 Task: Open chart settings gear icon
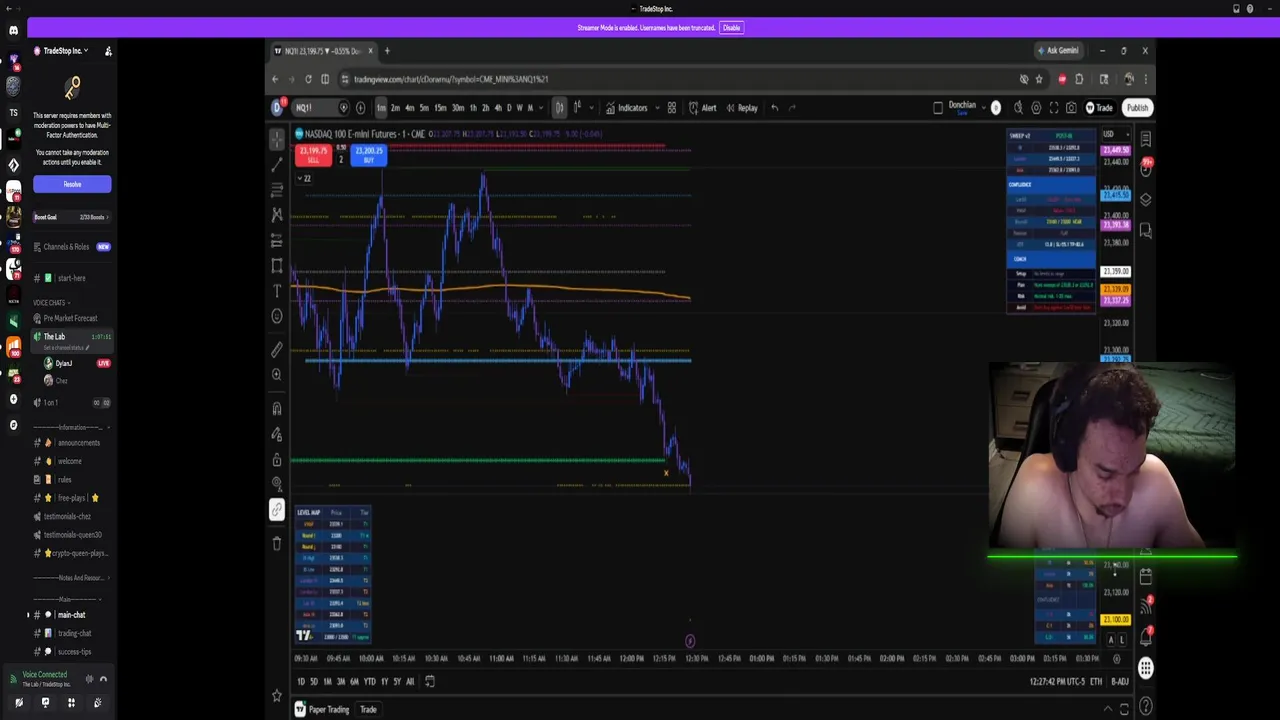click(1036, 108)
